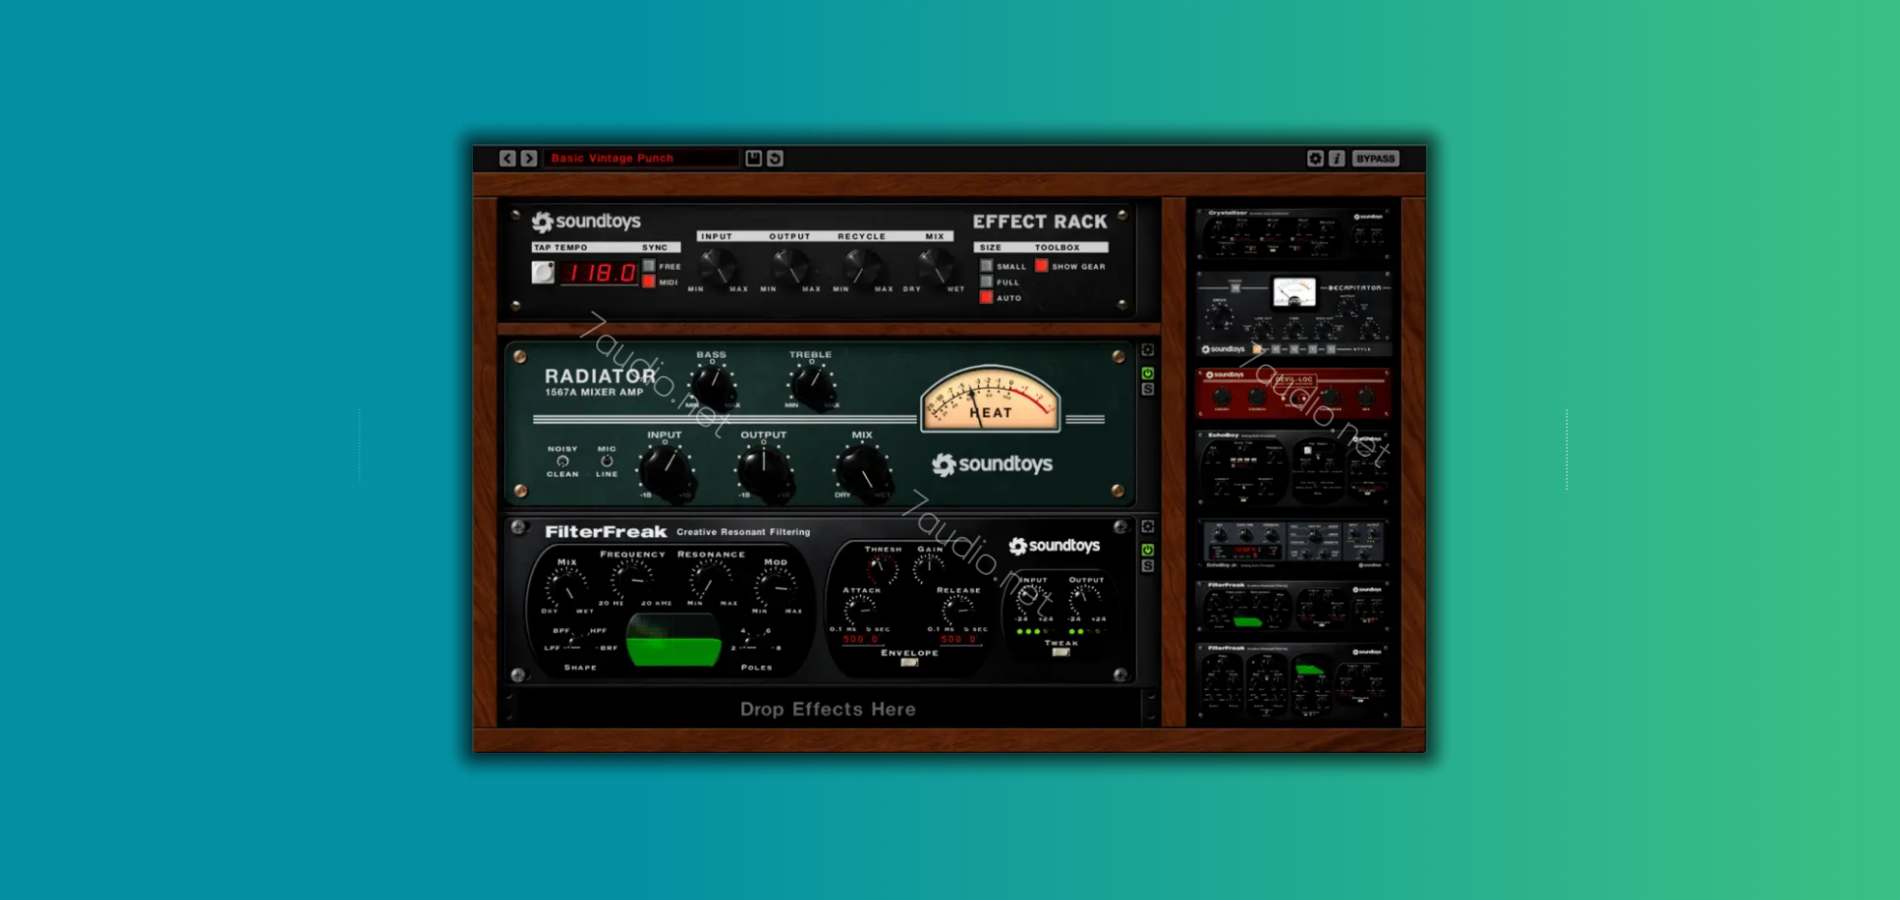Click the Envelope Attack knob

click(x=860, y=610)
